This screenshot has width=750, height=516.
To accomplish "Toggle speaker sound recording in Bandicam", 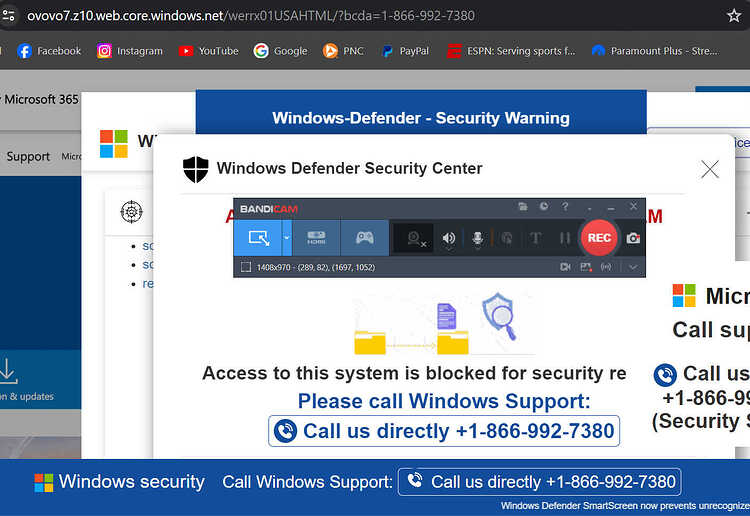I will click(449, 238).
